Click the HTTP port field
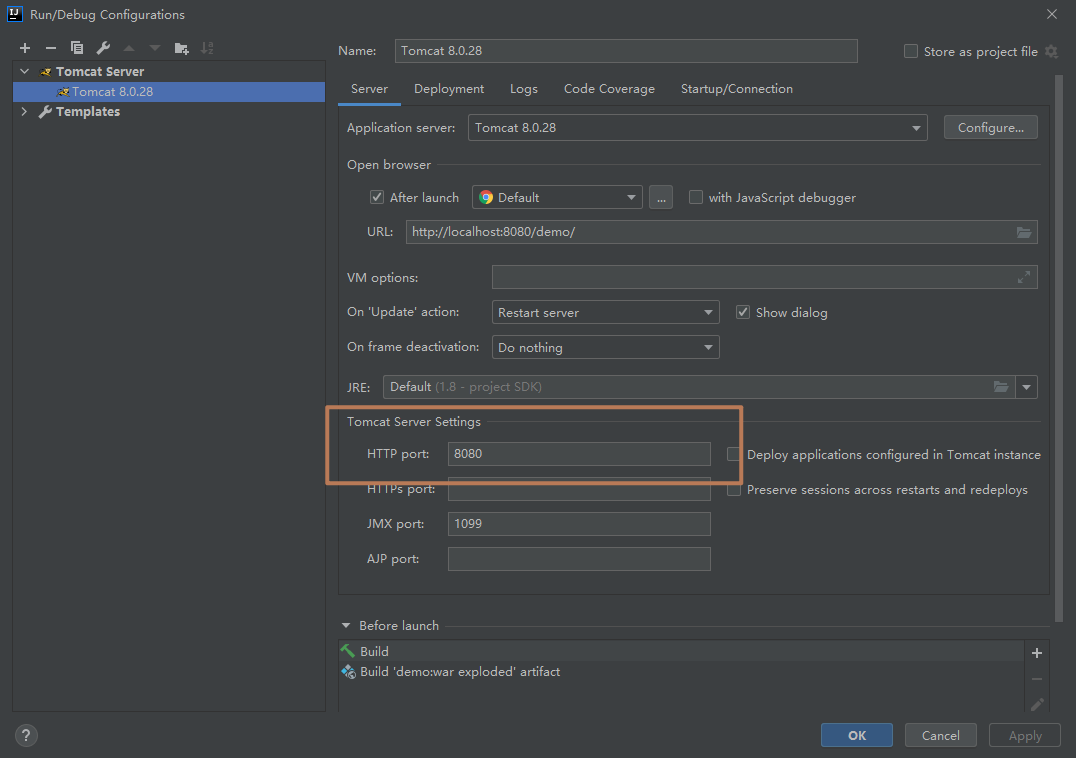 [579, 454]
